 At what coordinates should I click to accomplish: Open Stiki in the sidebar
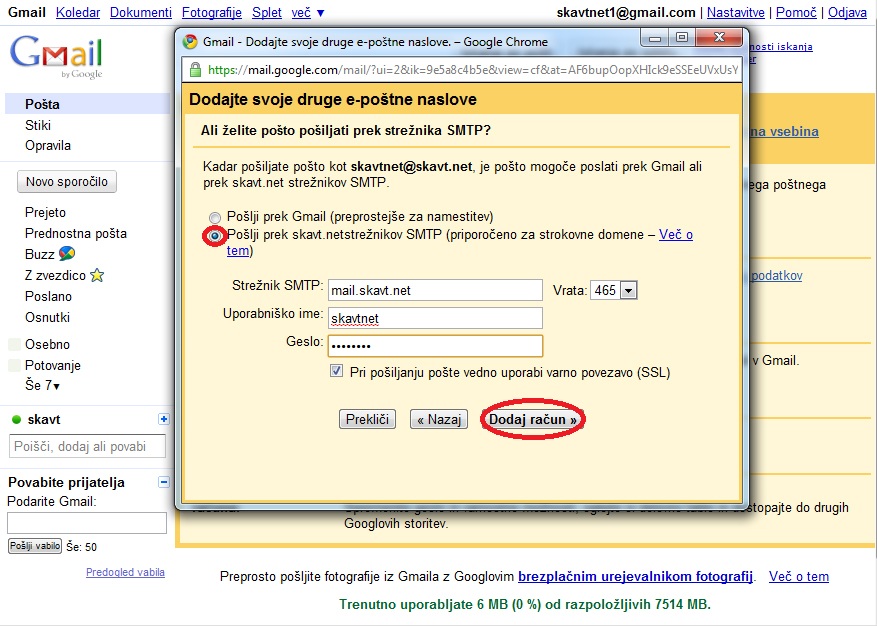tap(38, 125)
